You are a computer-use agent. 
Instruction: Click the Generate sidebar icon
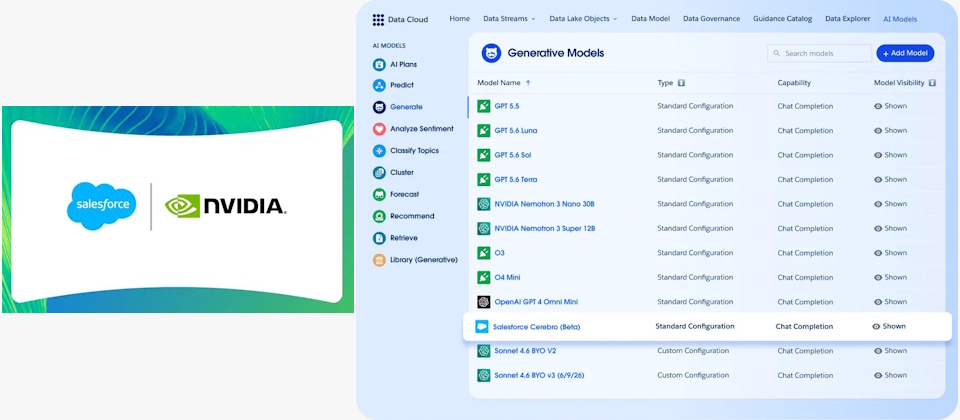379,107
